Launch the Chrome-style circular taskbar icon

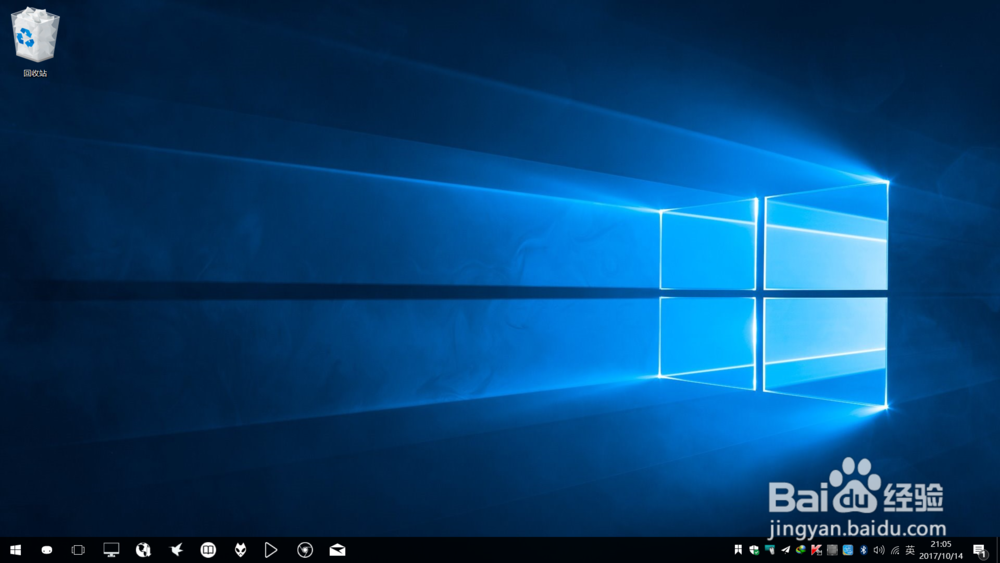pos(305,550)
